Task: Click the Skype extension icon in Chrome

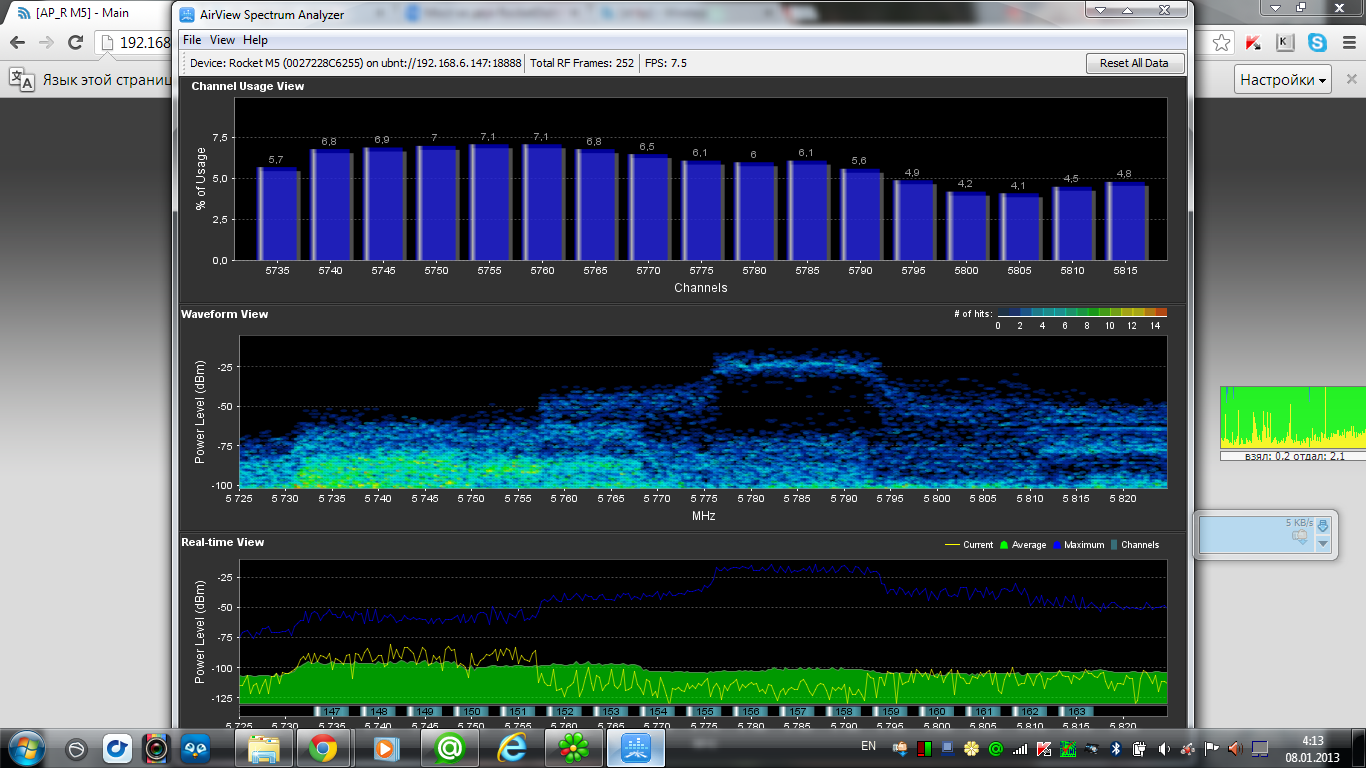Action: coord(1317,43)
